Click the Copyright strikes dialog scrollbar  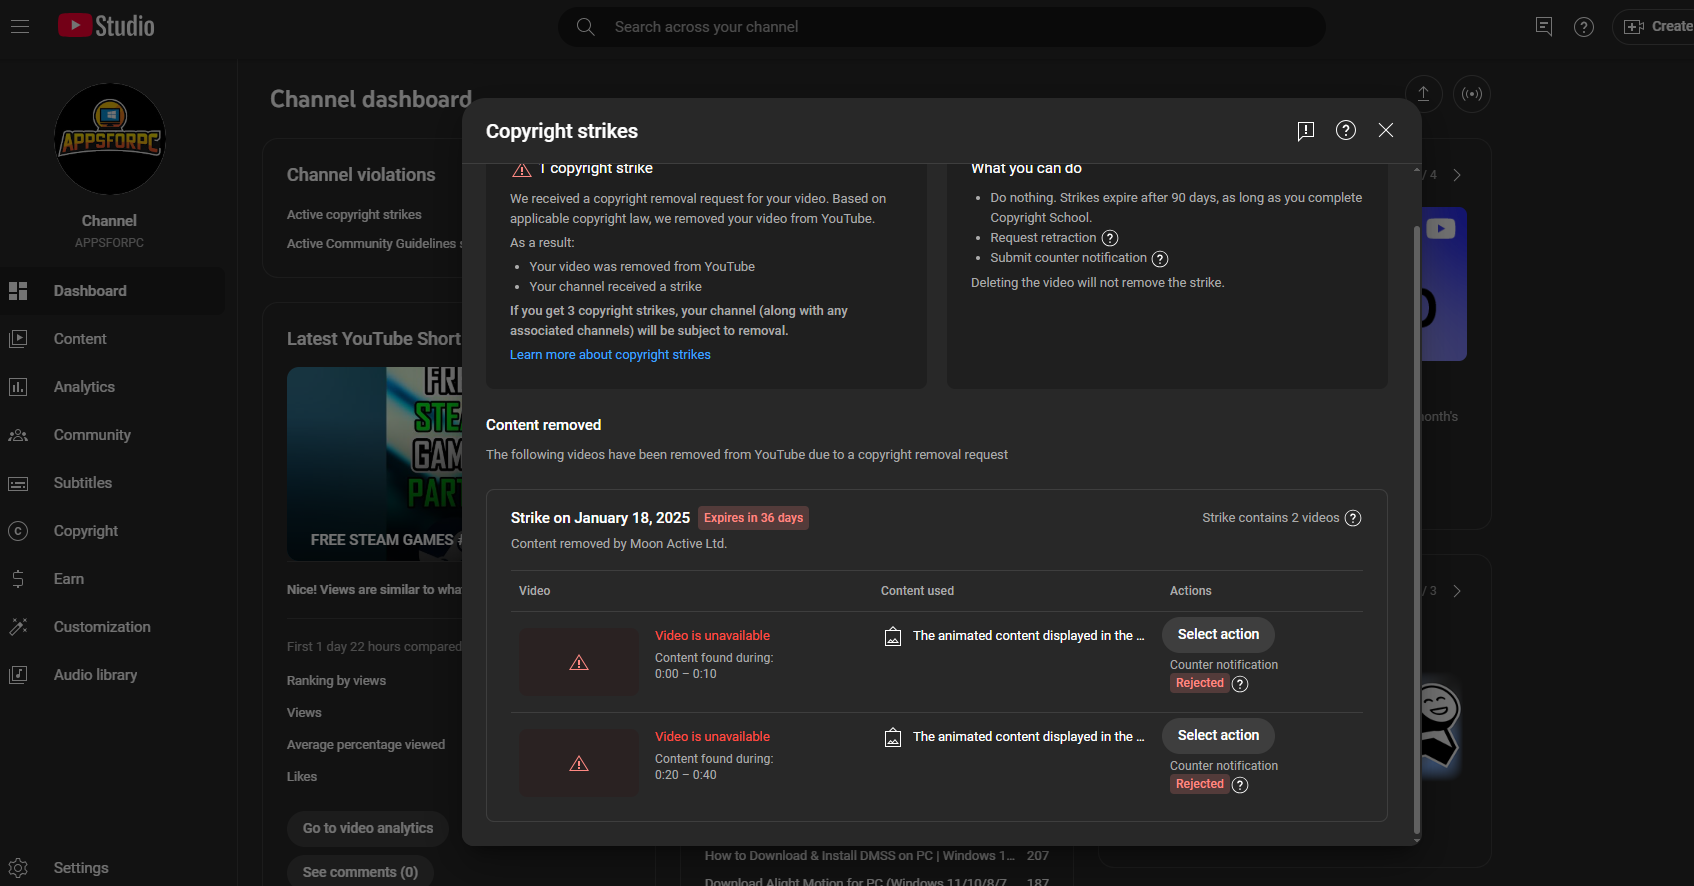click(1416, 530)
